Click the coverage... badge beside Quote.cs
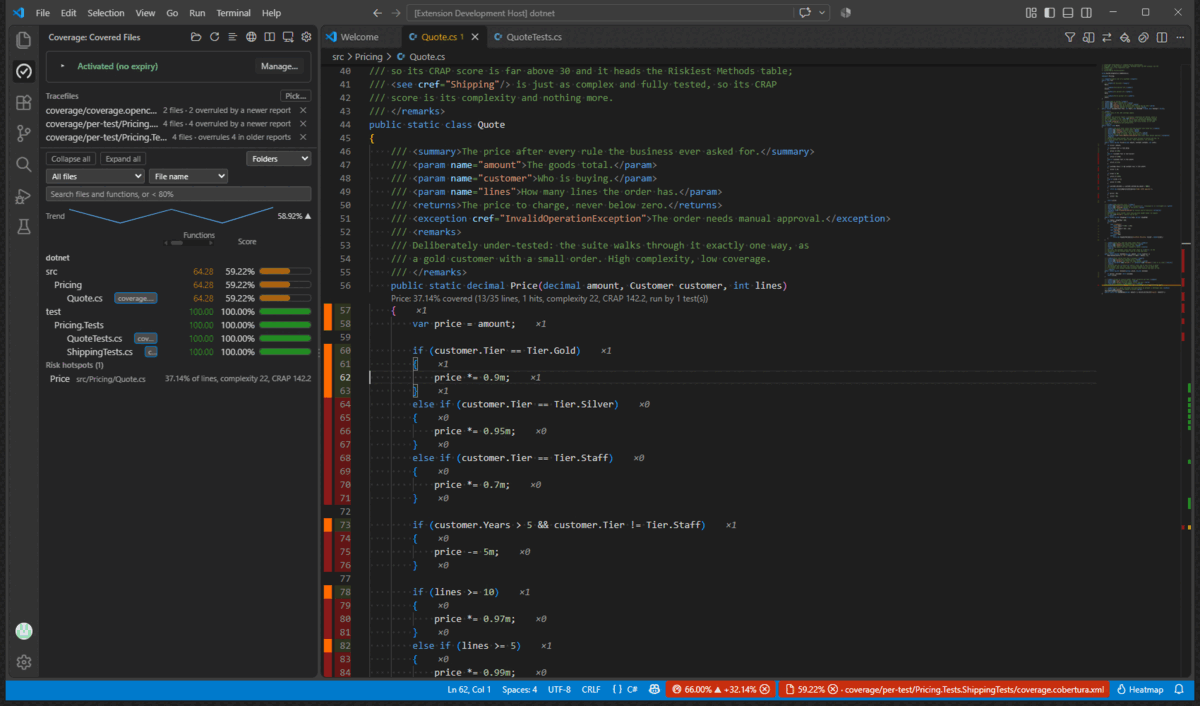Screen dimensions: 1200x706 [136, 298]
